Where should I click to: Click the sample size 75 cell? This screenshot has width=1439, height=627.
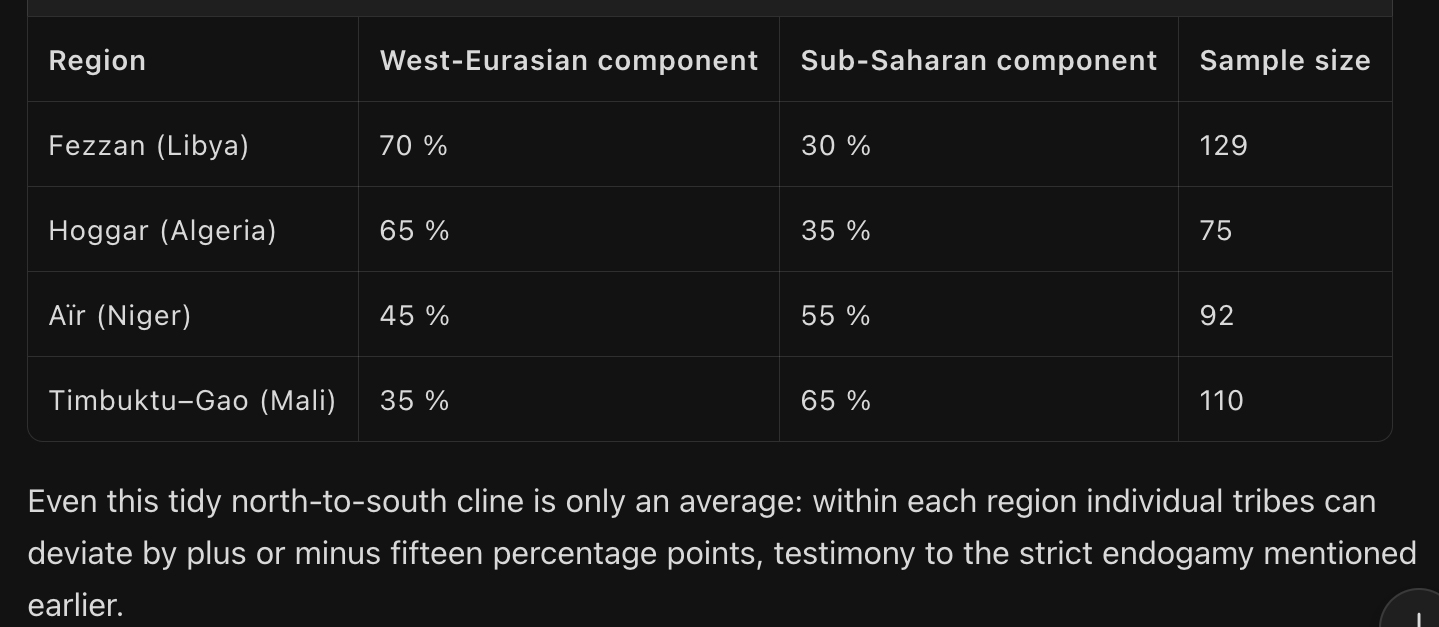[x=1216, y=231]
